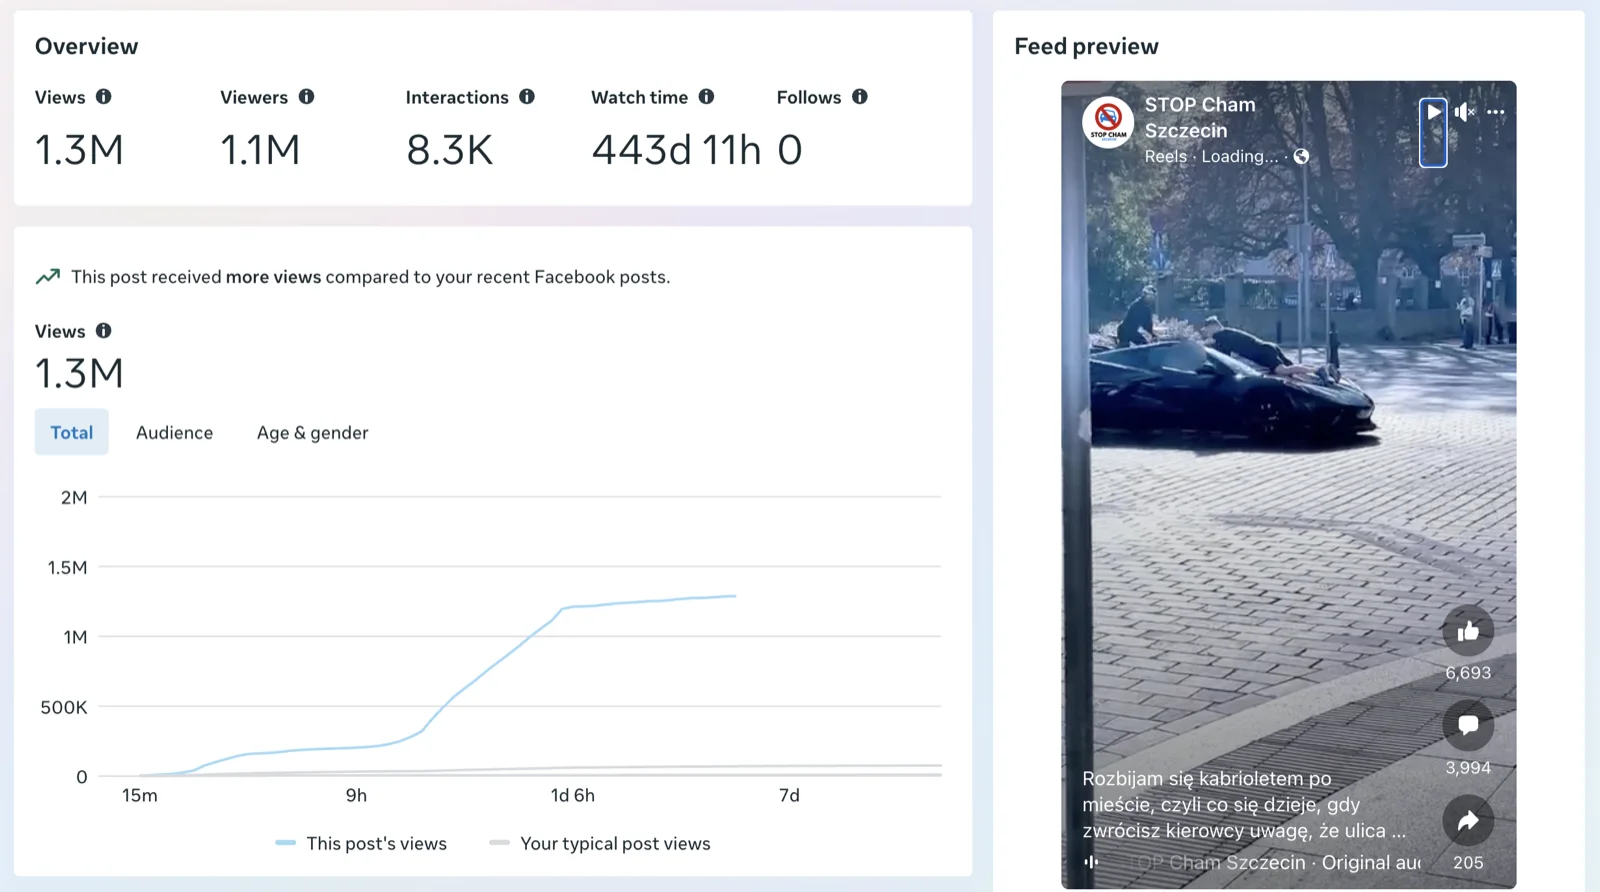Open the info icon next to Interactions
The height and width of the screenshot is (892, 1600).
pos(527,97)
